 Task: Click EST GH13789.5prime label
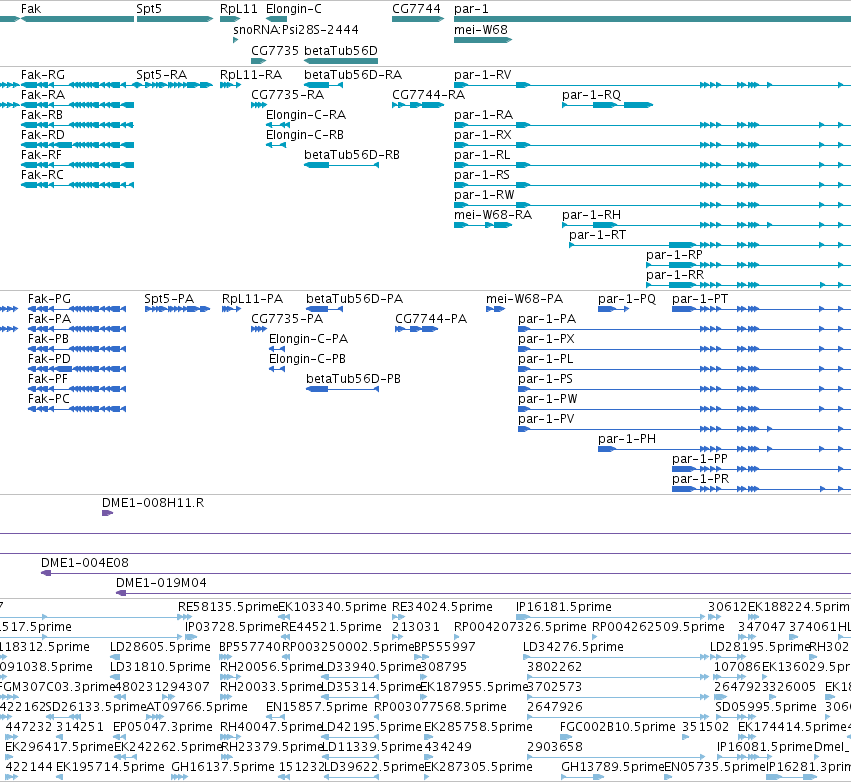pos(613,767)
